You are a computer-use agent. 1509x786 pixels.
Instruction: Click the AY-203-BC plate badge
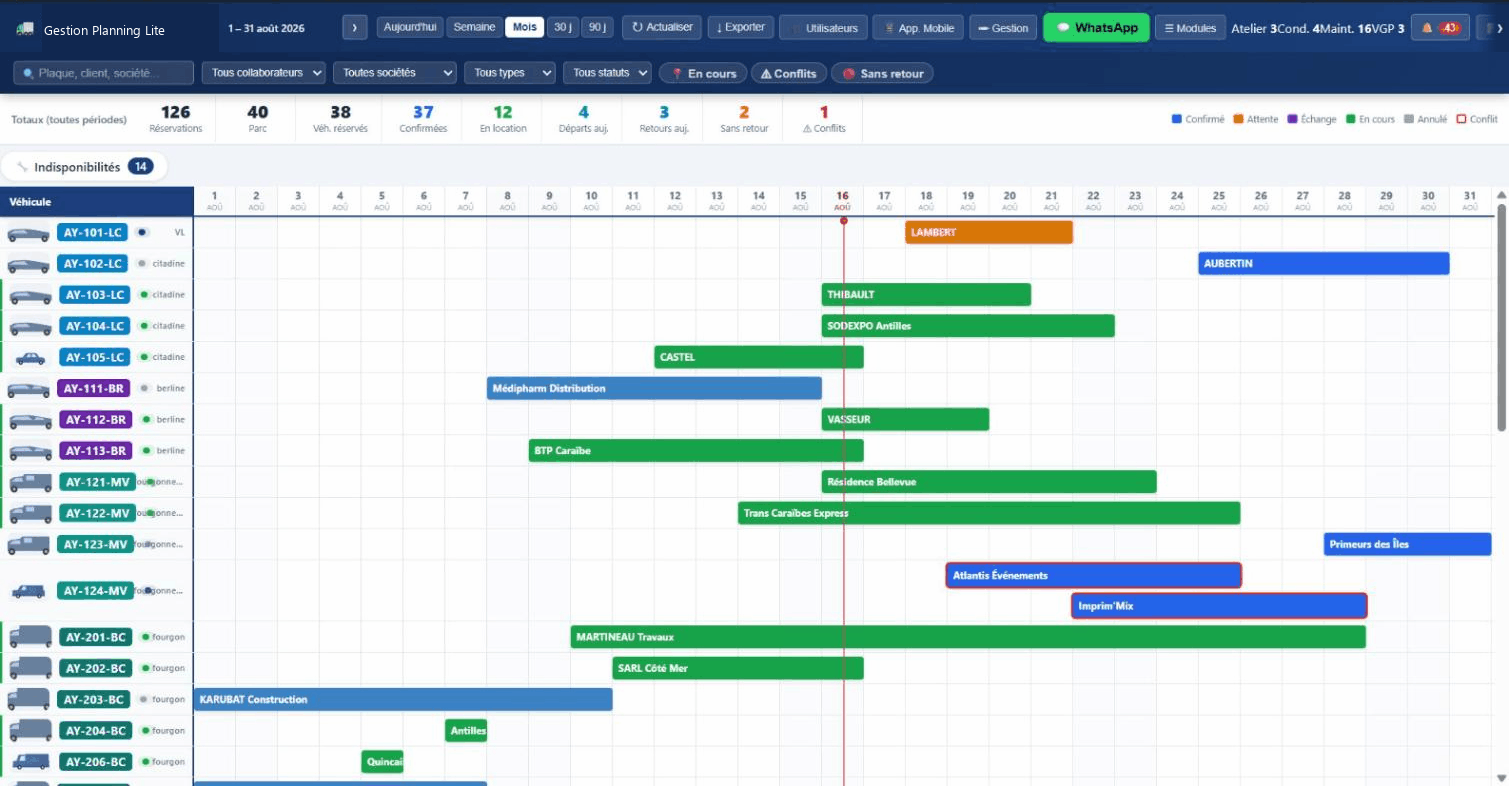[94, 699]
